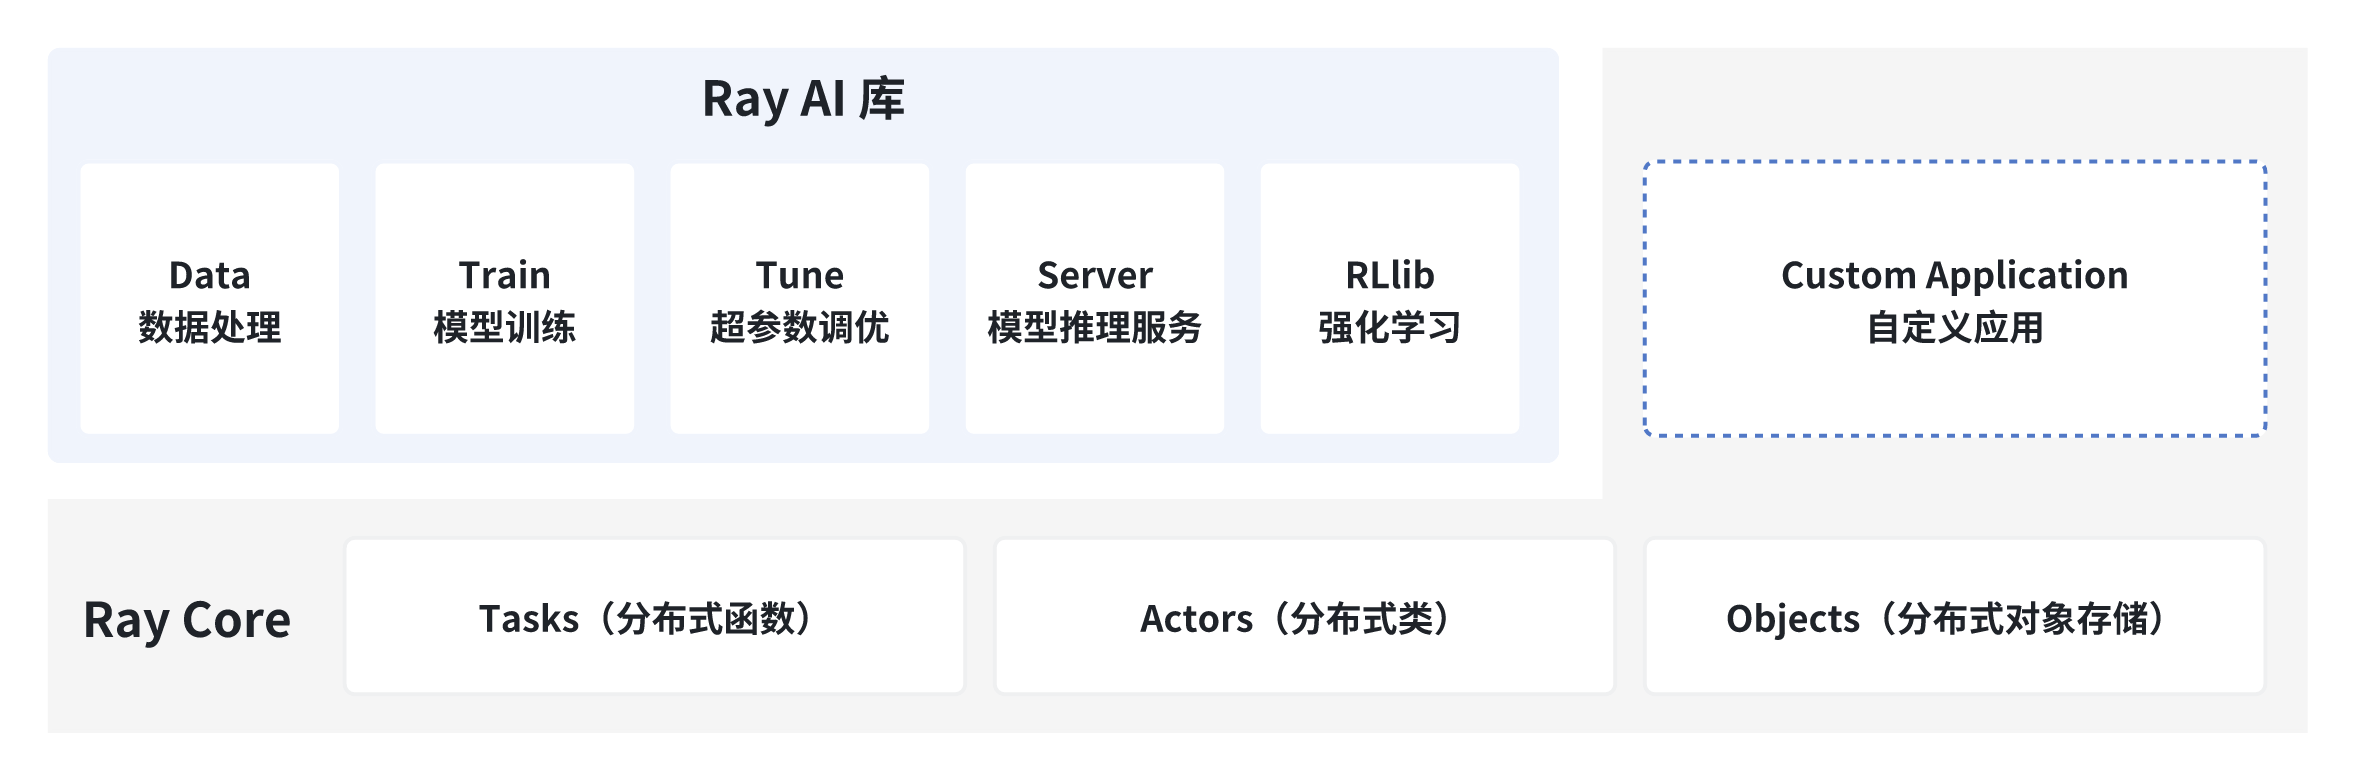Click the "Ray Core" heading
The width and height of the screenshot is (2356, 782).
click(187, 620)
